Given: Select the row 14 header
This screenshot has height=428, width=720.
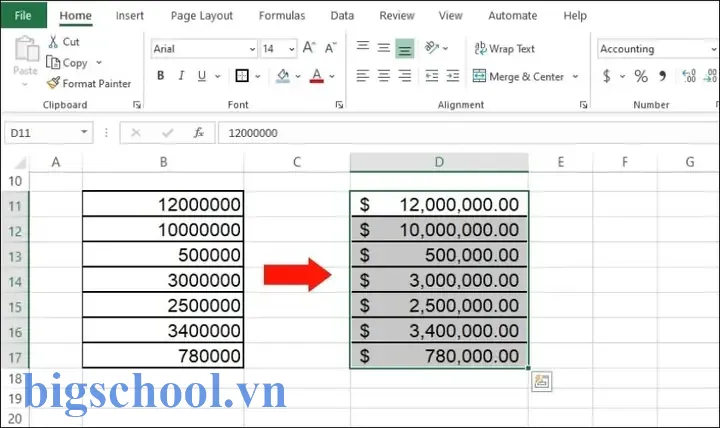Looking at the screenshot, I should (x=15, y=281).
